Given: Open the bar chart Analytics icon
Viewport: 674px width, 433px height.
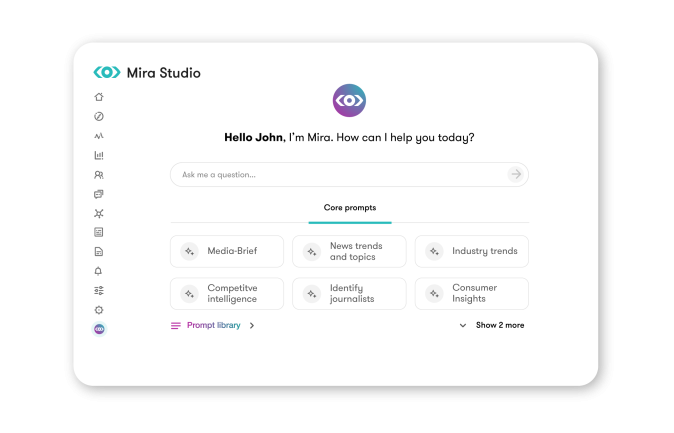Looking at the screenshot, I should point(99,155).
